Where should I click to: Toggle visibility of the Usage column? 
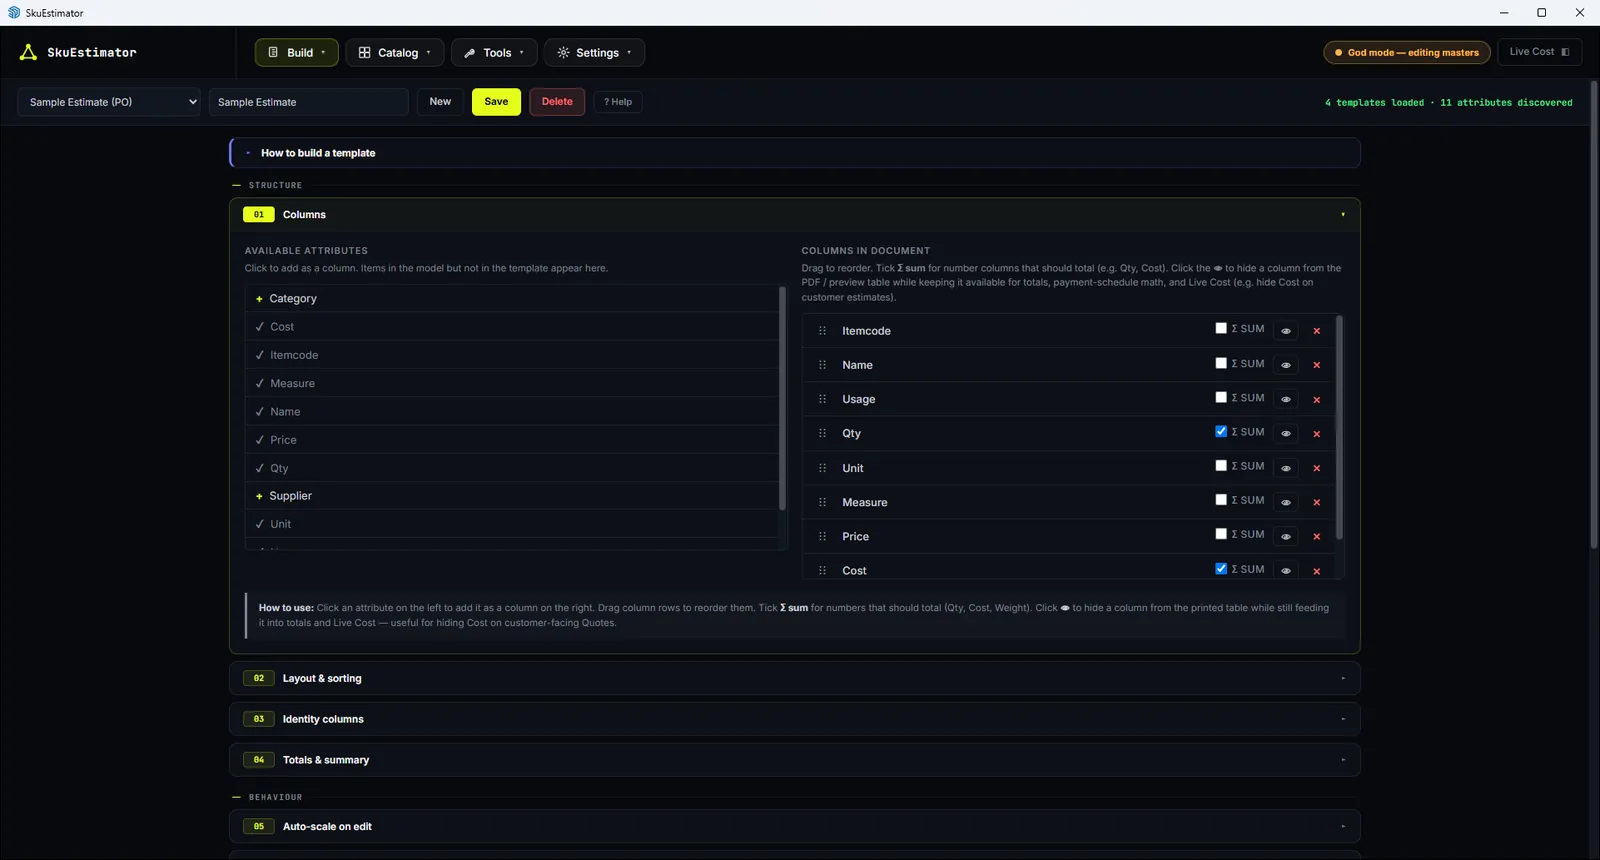click(1286, 399)
